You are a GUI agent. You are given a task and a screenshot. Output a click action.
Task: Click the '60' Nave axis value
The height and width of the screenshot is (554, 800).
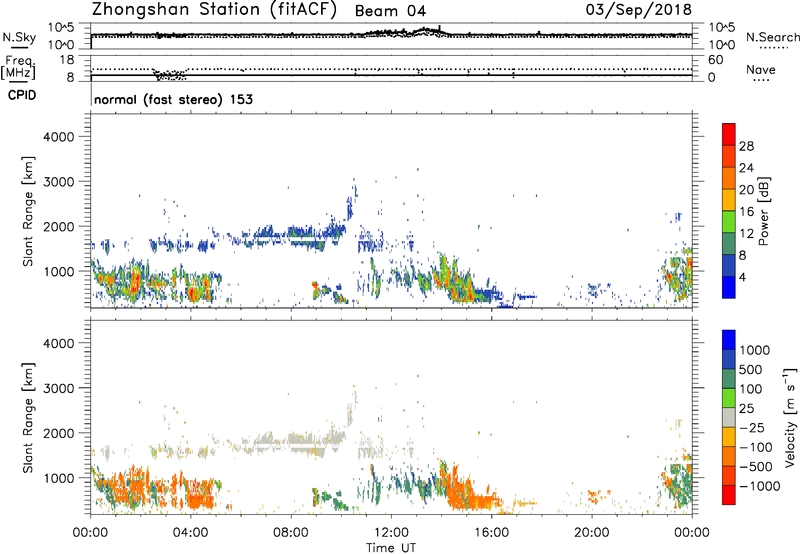click(x=715, y=60)
